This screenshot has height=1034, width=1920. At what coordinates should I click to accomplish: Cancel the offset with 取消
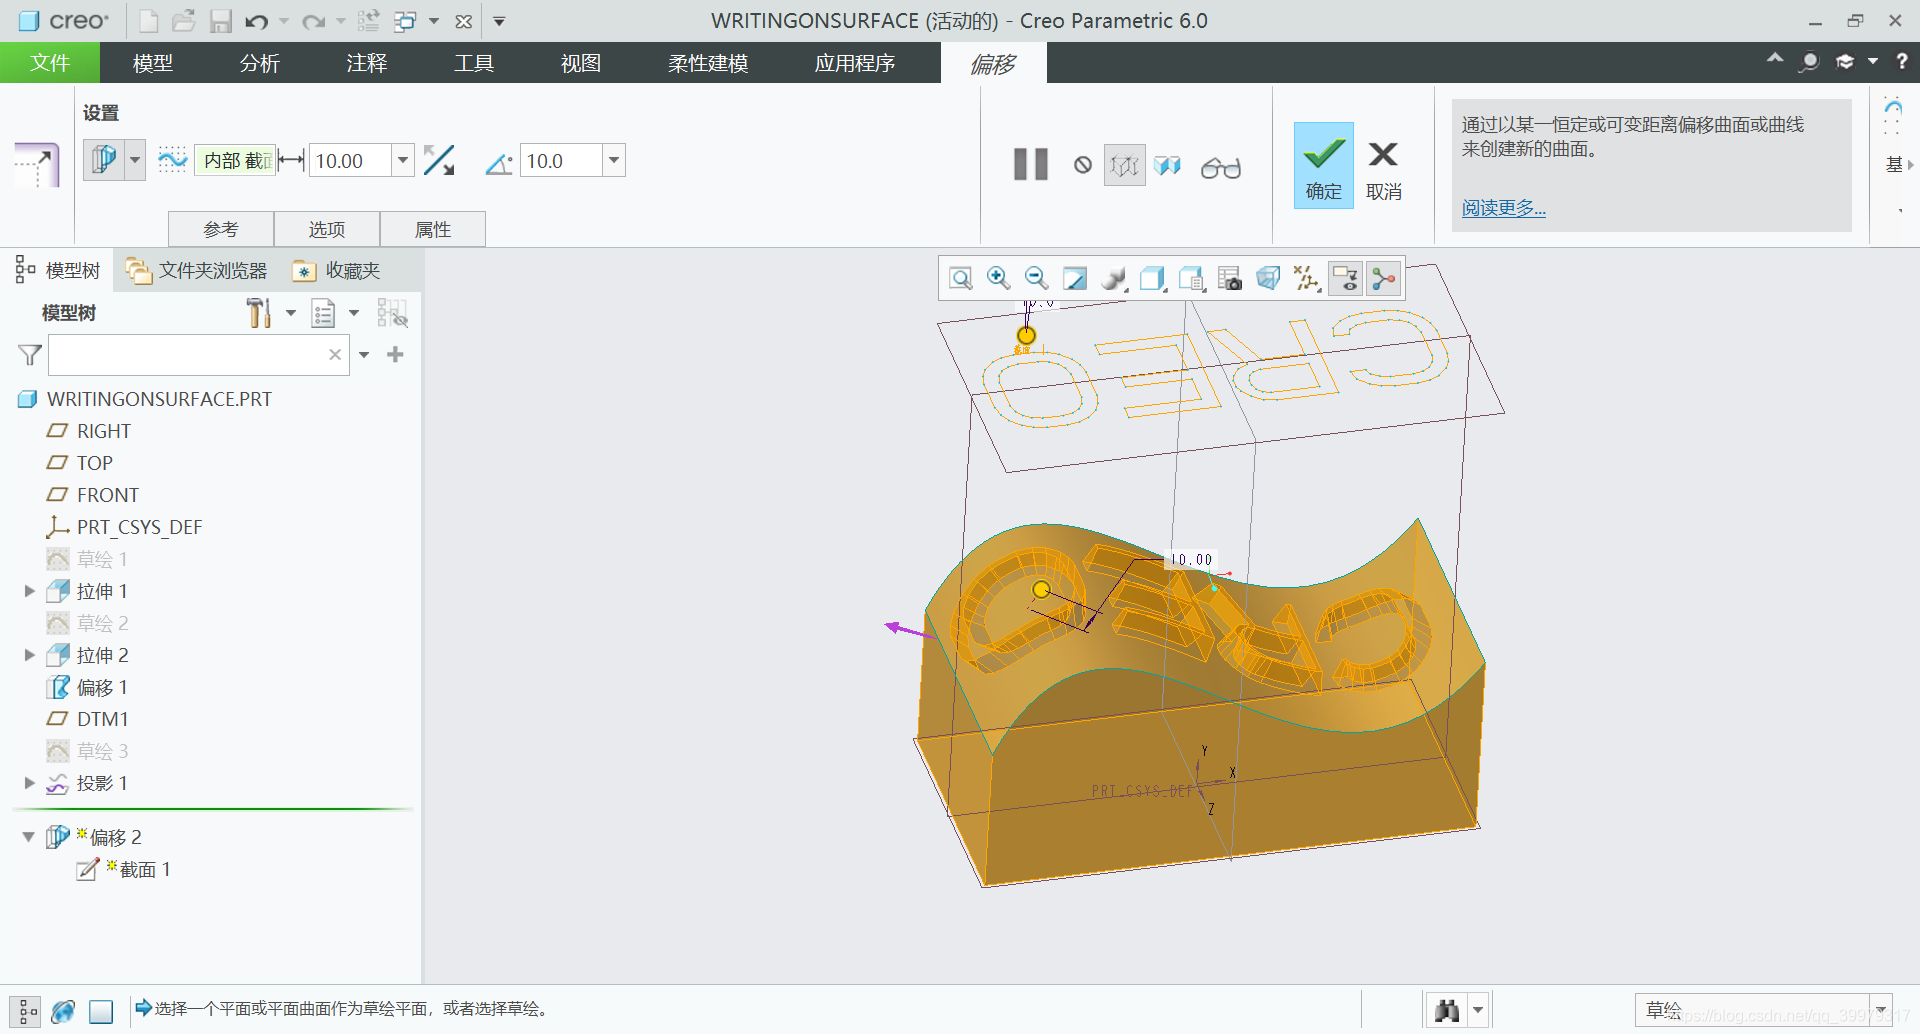(x=1384, y=168)
